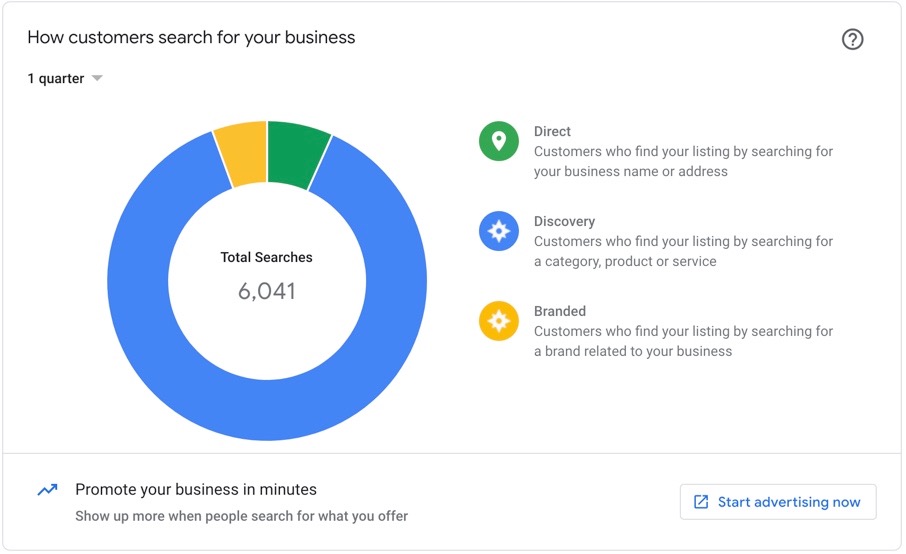Click the Total Searches 6,041 value
This screenshot has height=554, width=906.
(x=266, y=291)
